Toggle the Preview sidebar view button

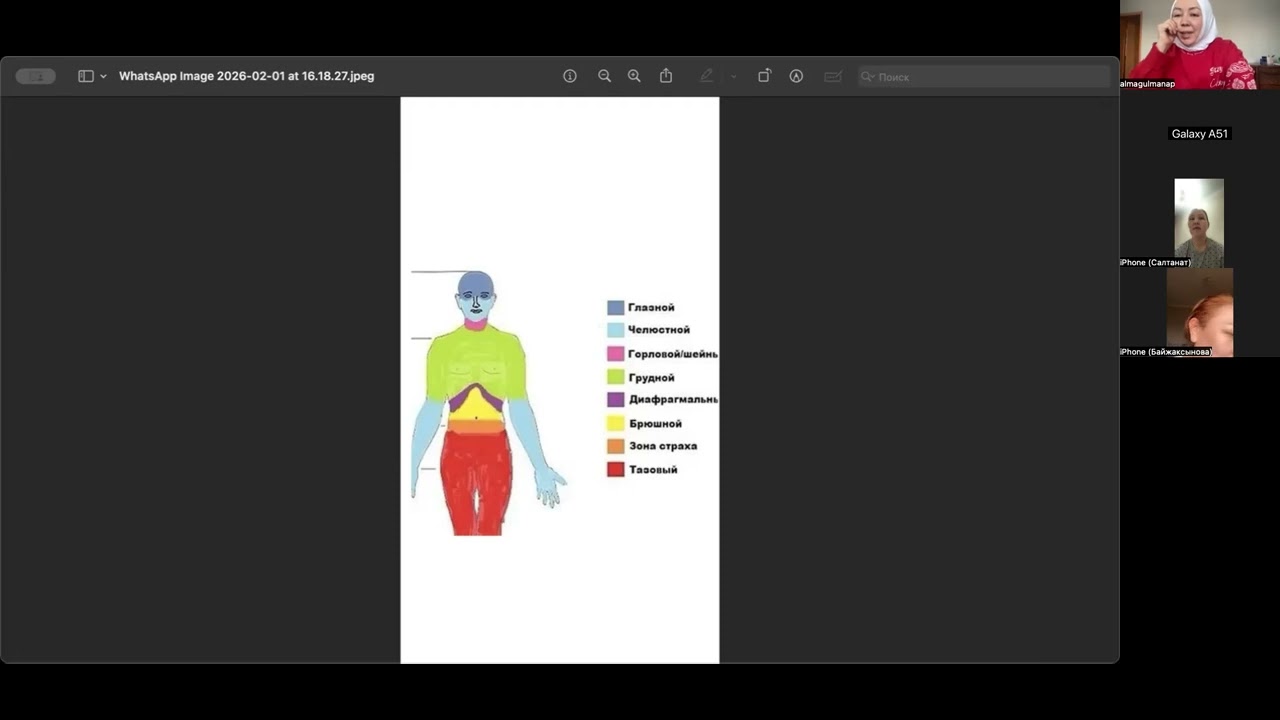(86, 76)
